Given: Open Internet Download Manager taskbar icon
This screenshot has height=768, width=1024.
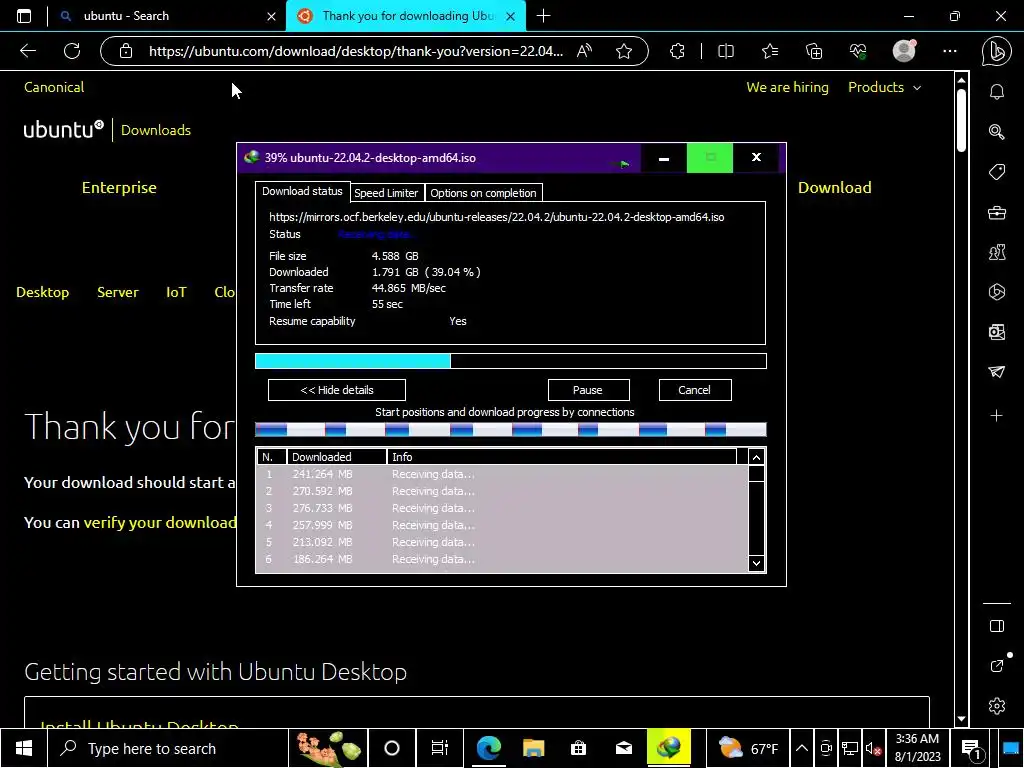Looking at the screenshot, I should [669, 748].
